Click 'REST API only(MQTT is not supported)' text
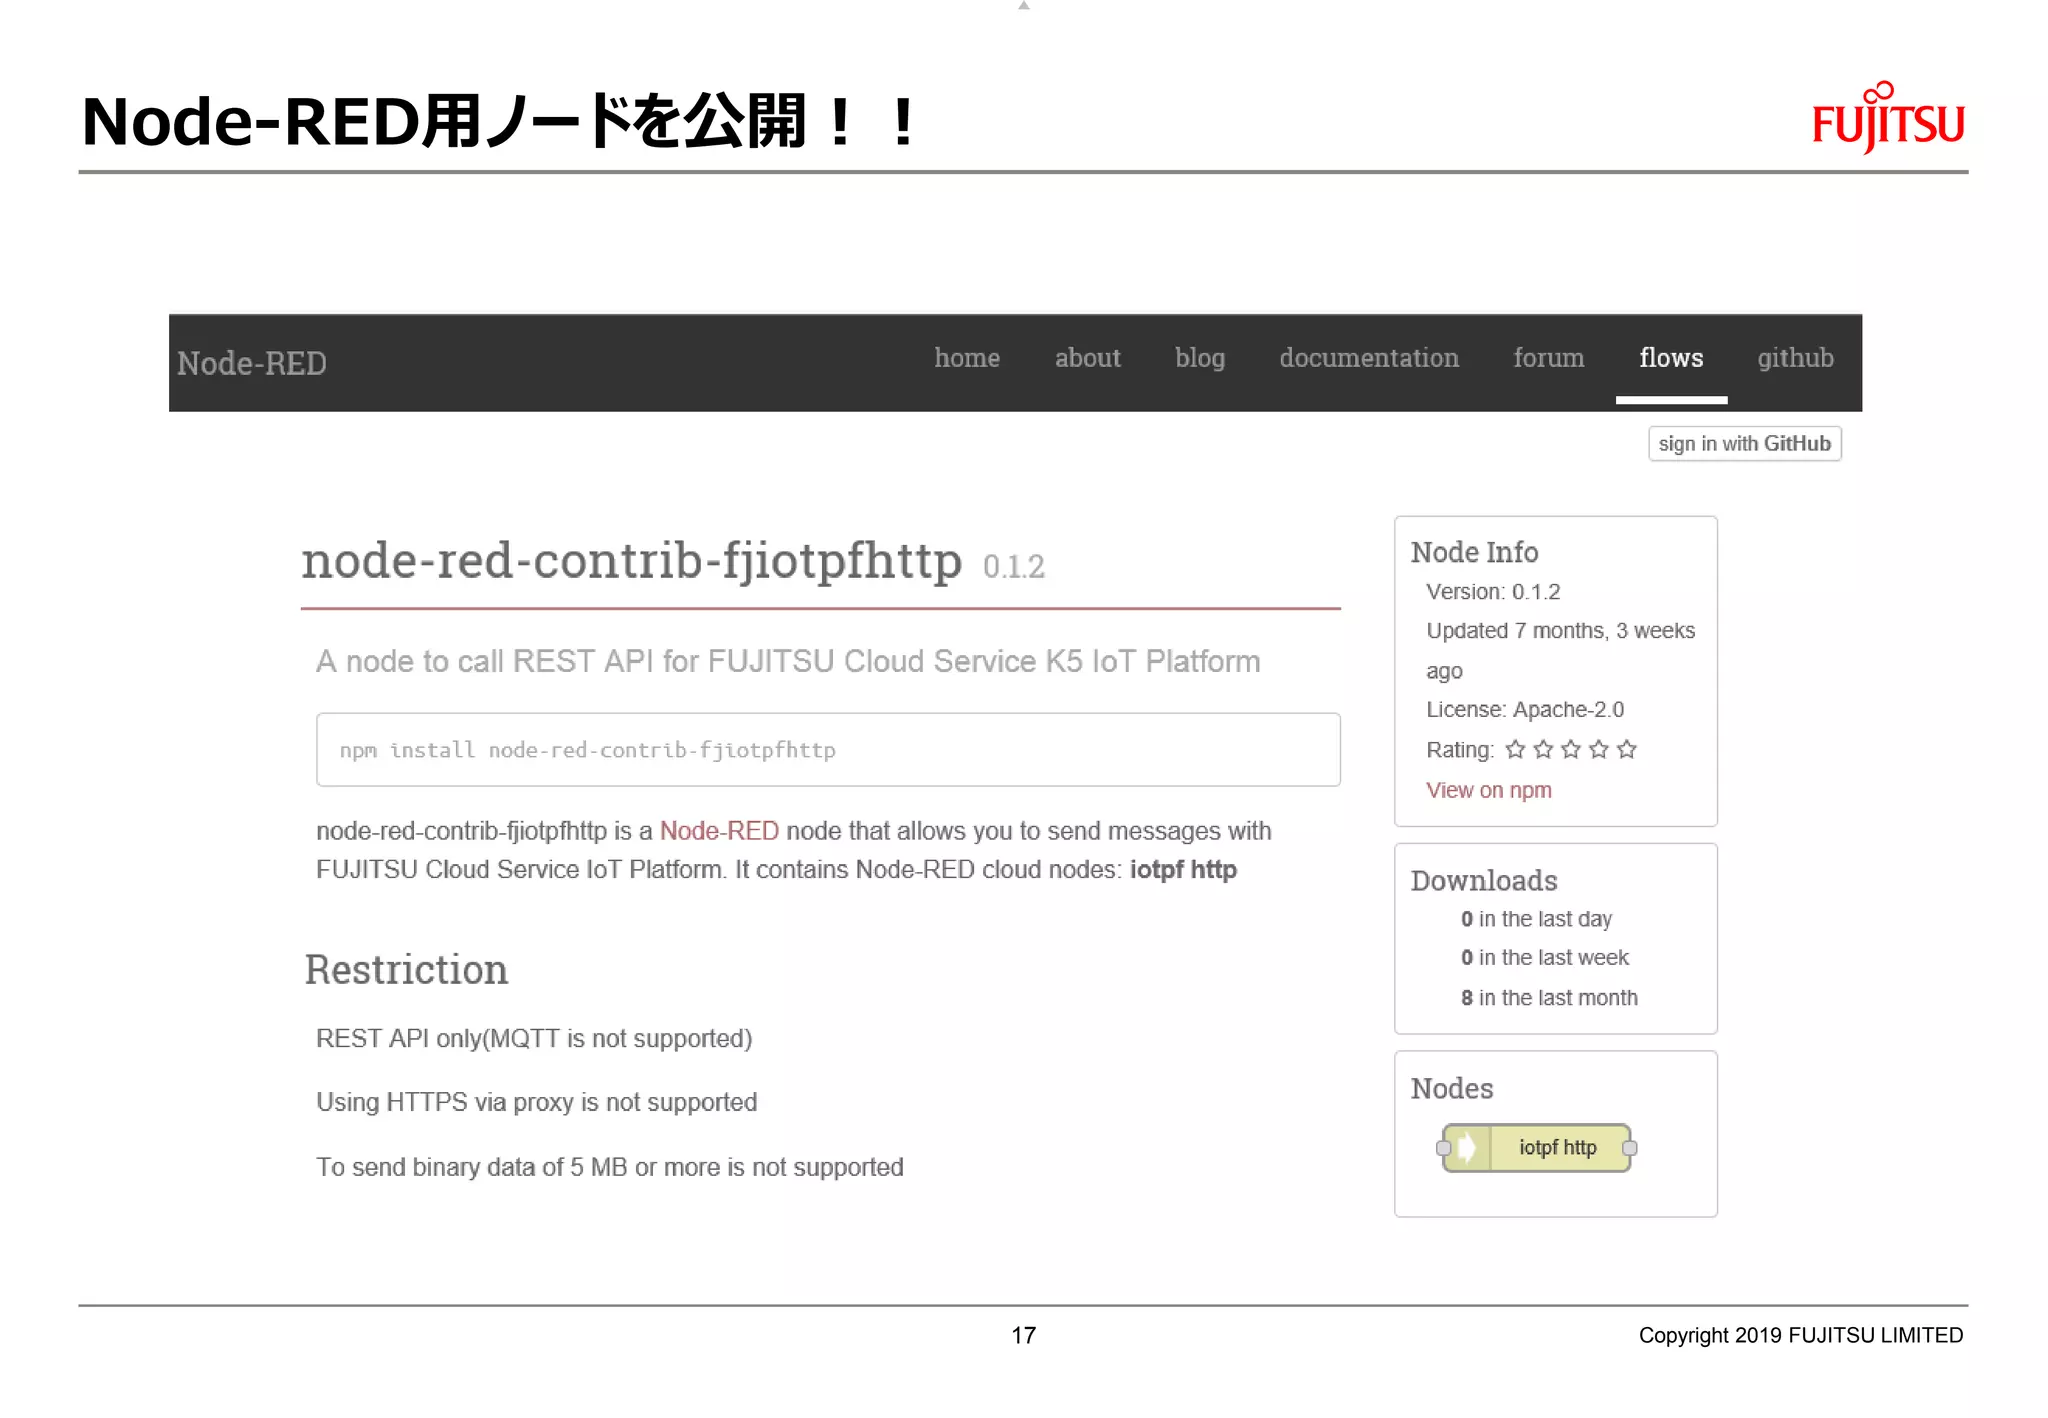The image size is (2048, 1418). tap(534, 1039)
